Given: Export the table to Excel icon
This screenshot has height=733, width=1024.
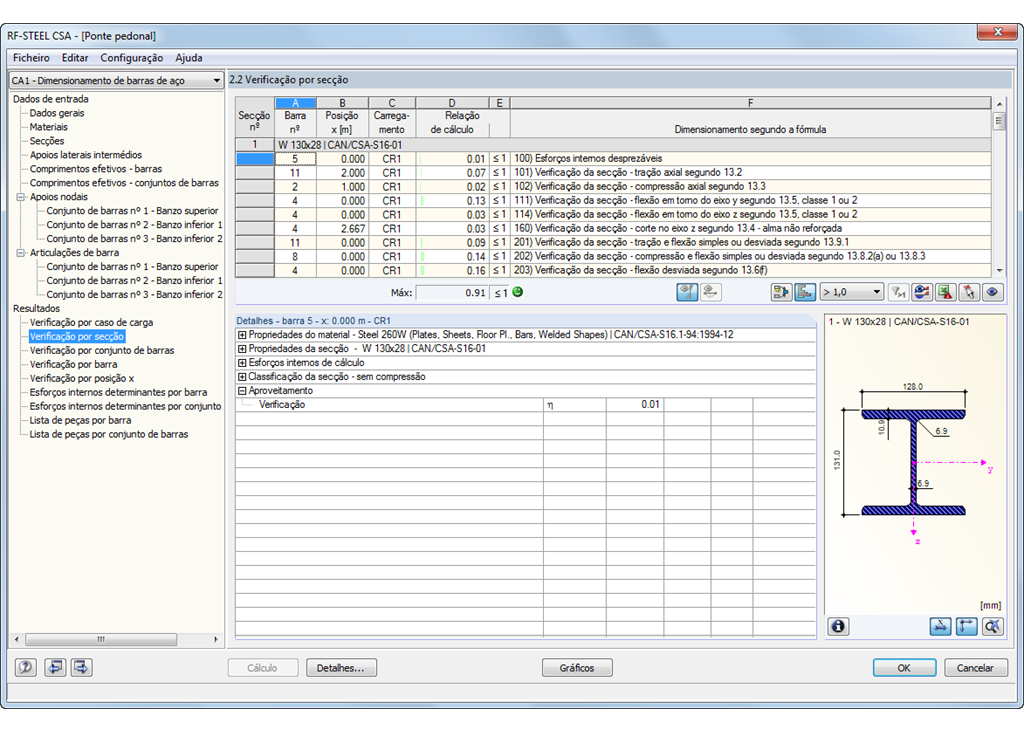Looking at the screenshot, I should click(946, 293).
